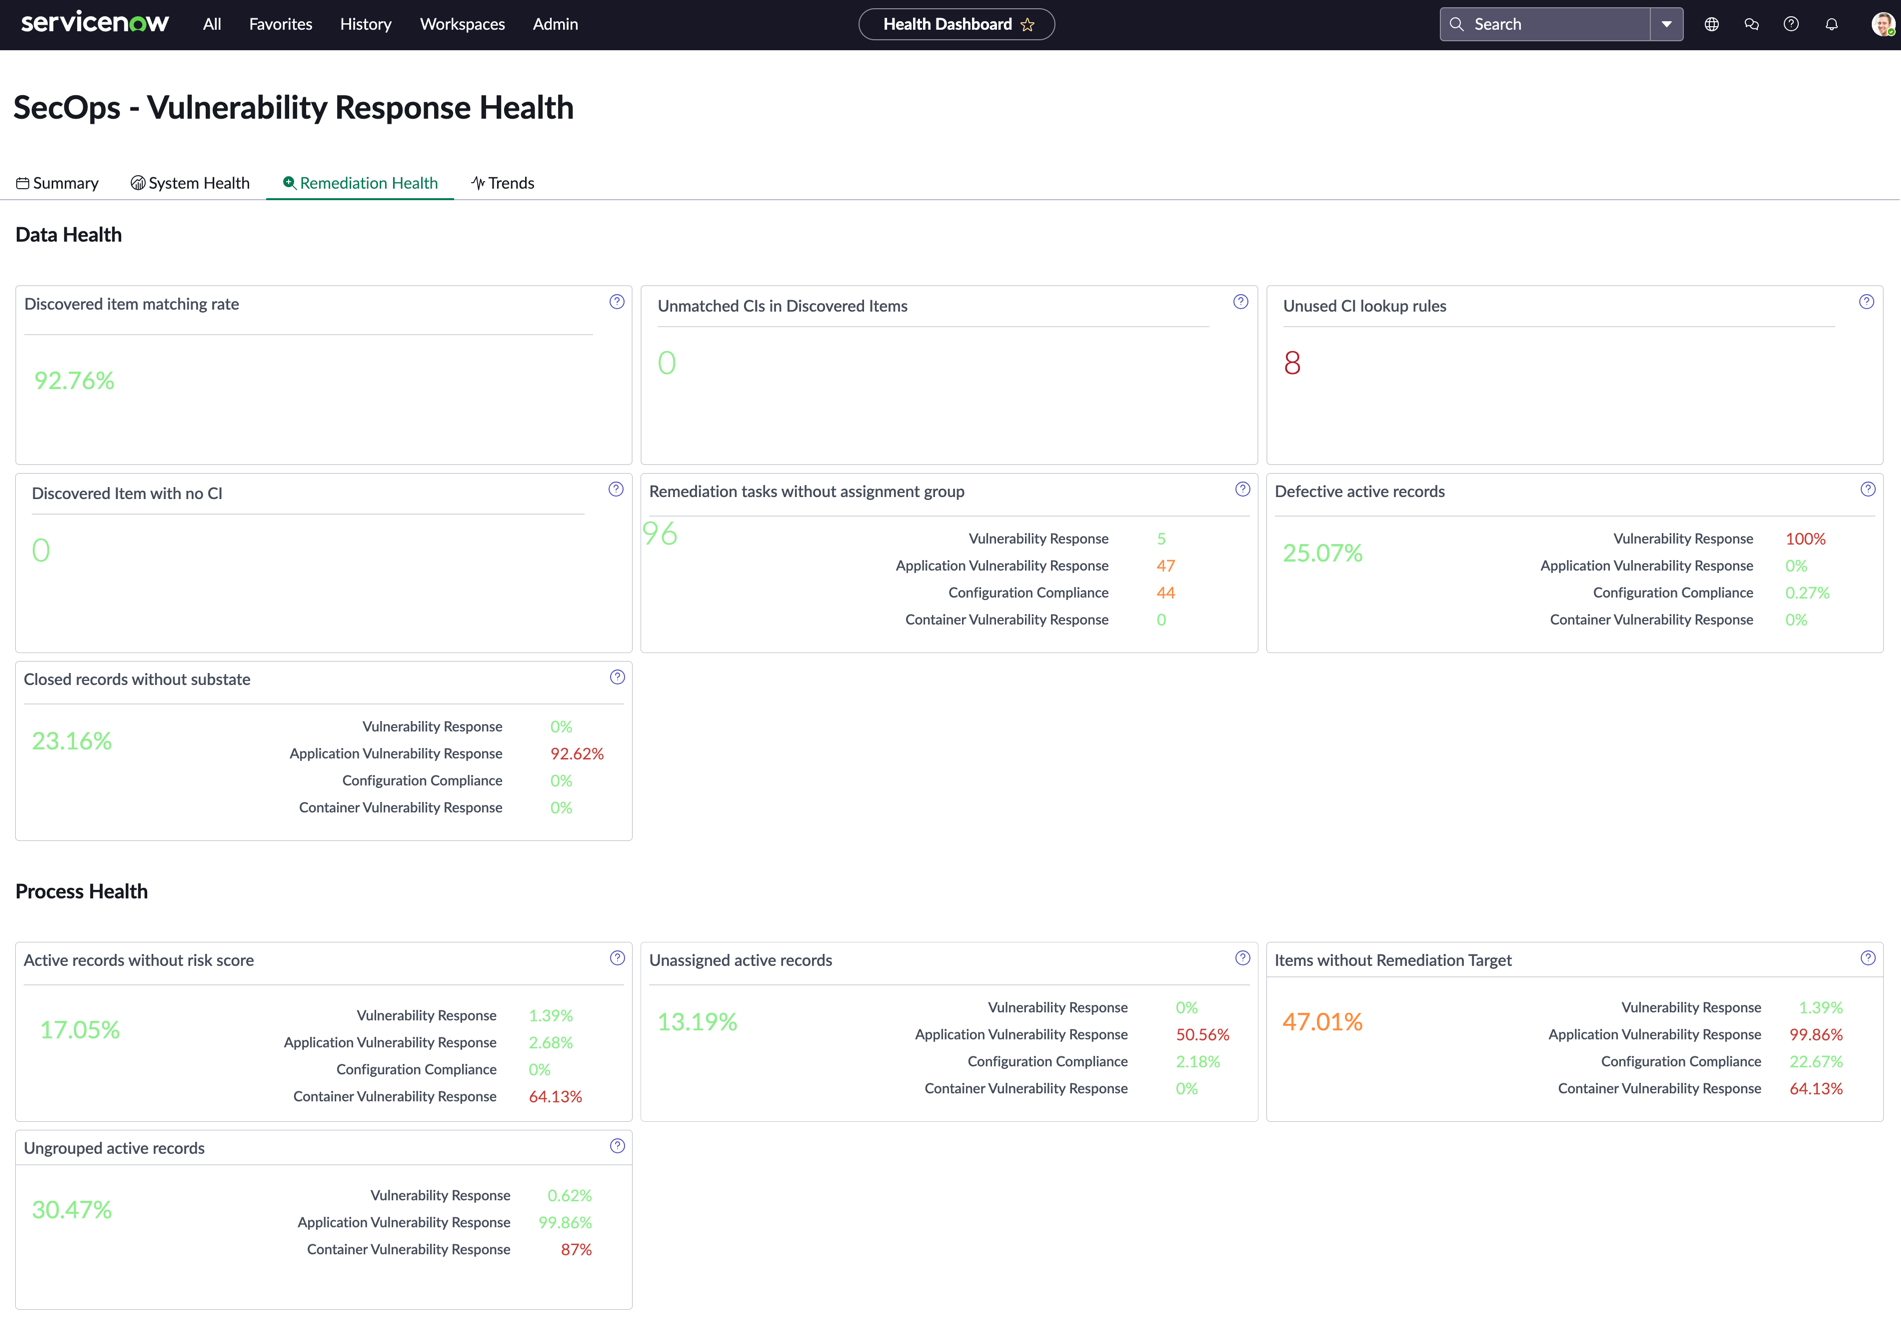Click the 17.05% risk score value
The width and height of the screenshot is (1901, 1326).
click(x=80, y=1030)
